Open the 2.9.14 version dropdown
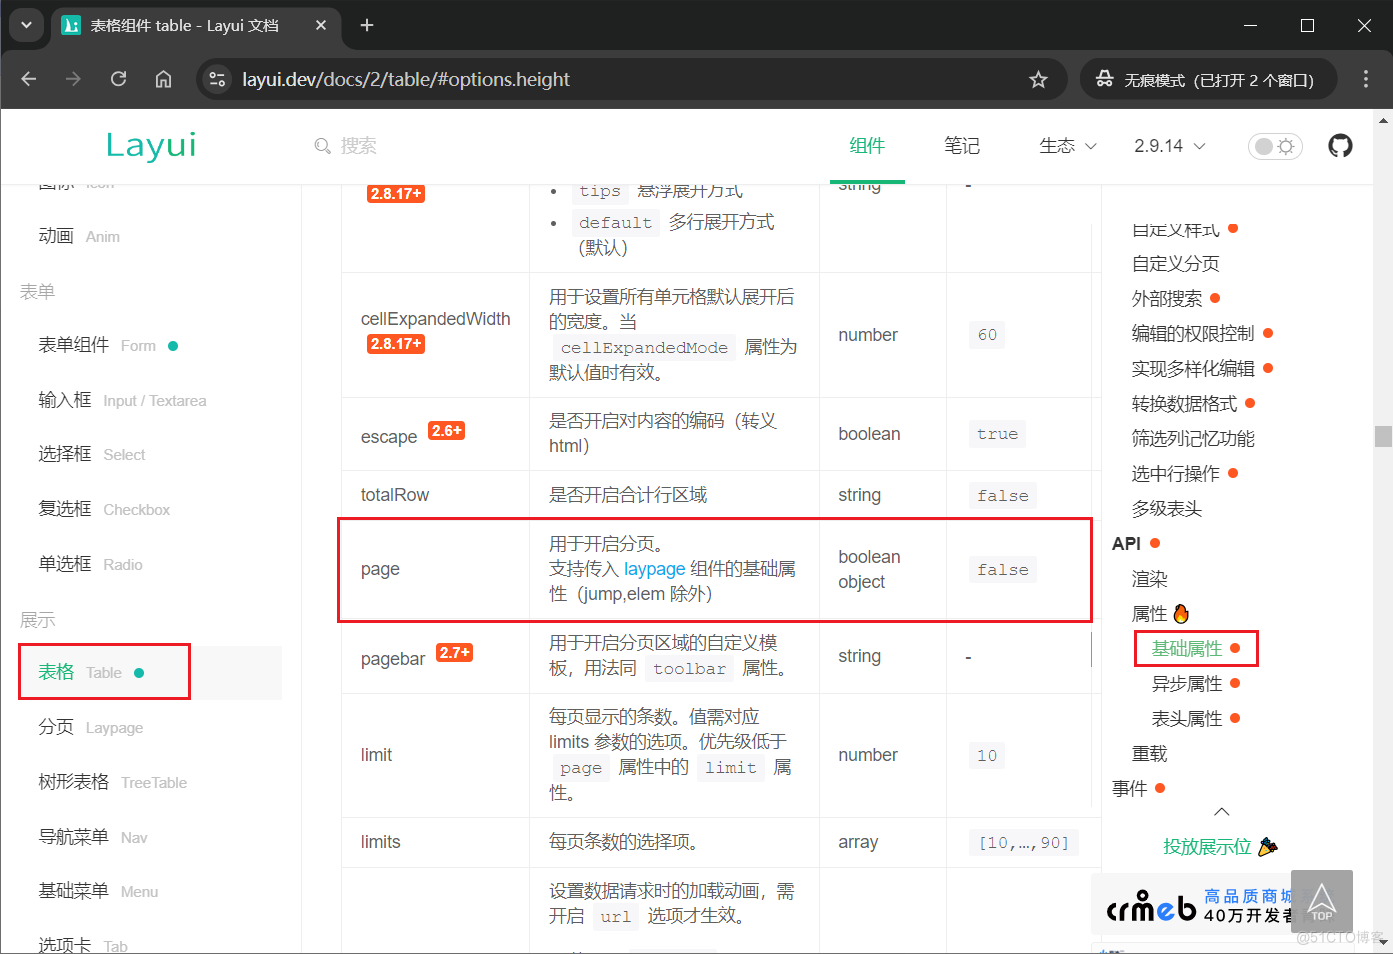 click(x=1169, y=146)
